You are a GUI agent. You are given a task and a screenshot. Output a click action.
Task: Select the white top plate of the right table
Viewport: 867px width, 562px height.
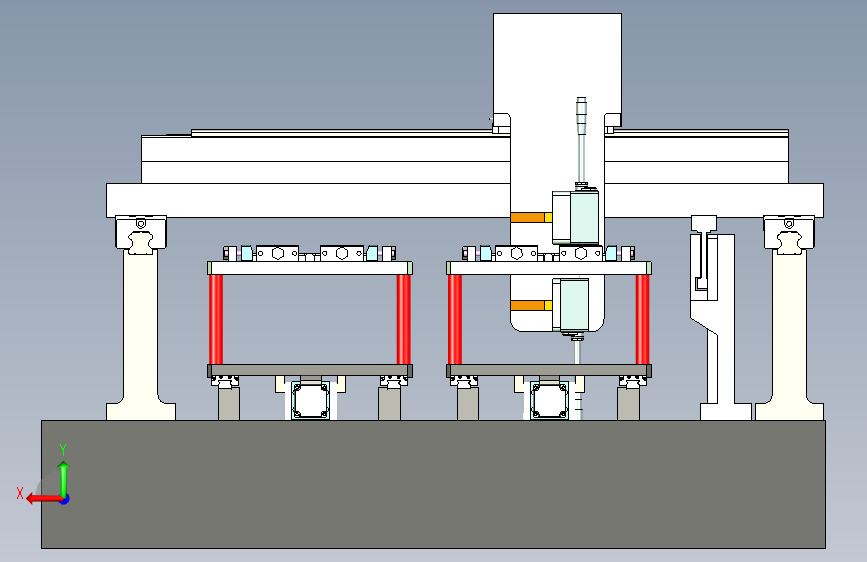[549, 268]
